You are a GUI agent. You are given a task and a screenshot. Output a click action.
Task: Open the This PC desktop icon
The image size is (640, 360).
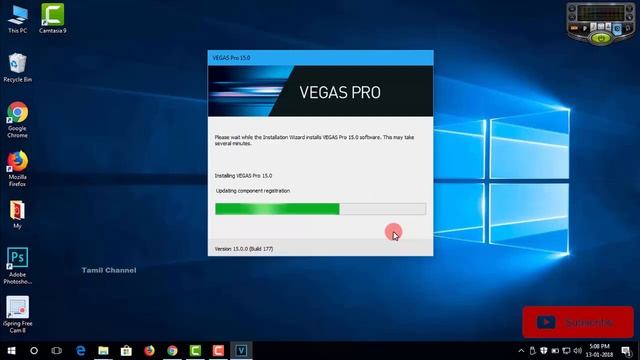click(x=18, y=19)
